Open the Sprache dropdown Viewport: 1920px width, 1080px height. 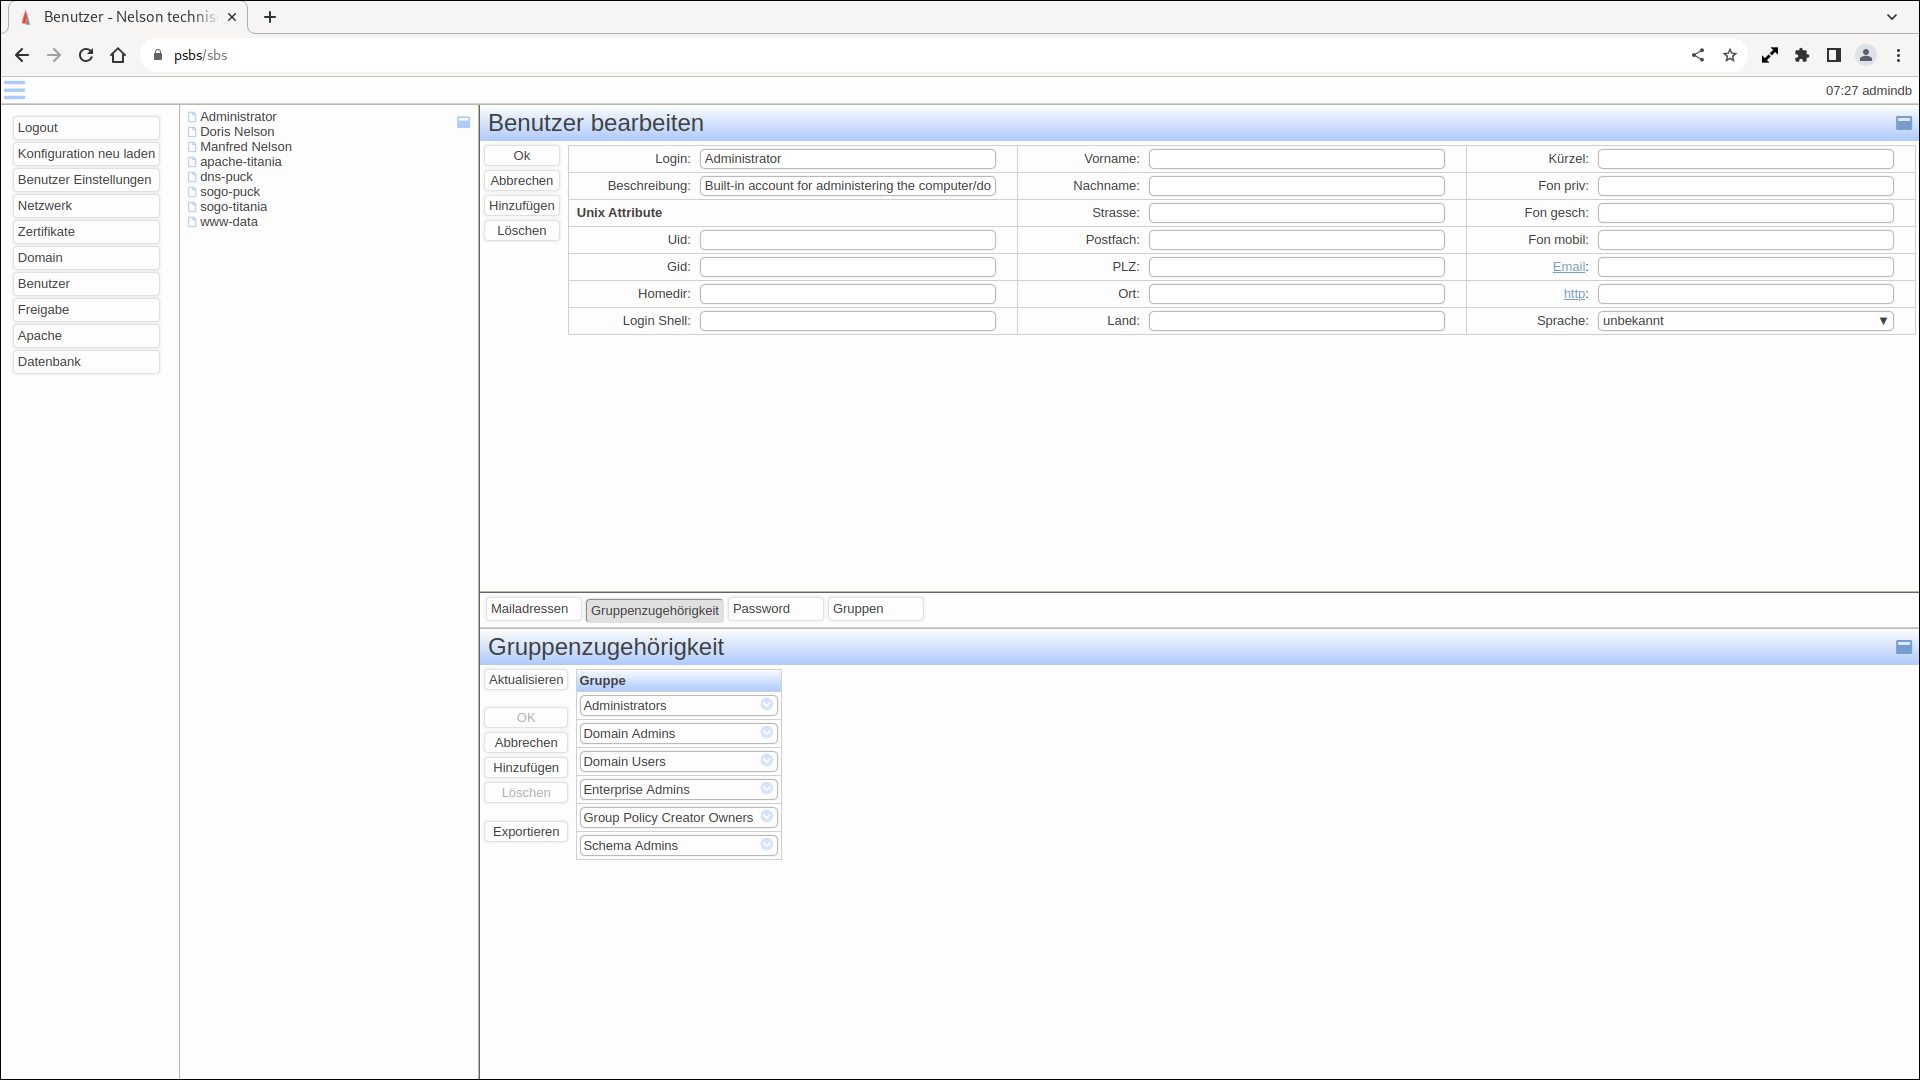[1744, 321]
